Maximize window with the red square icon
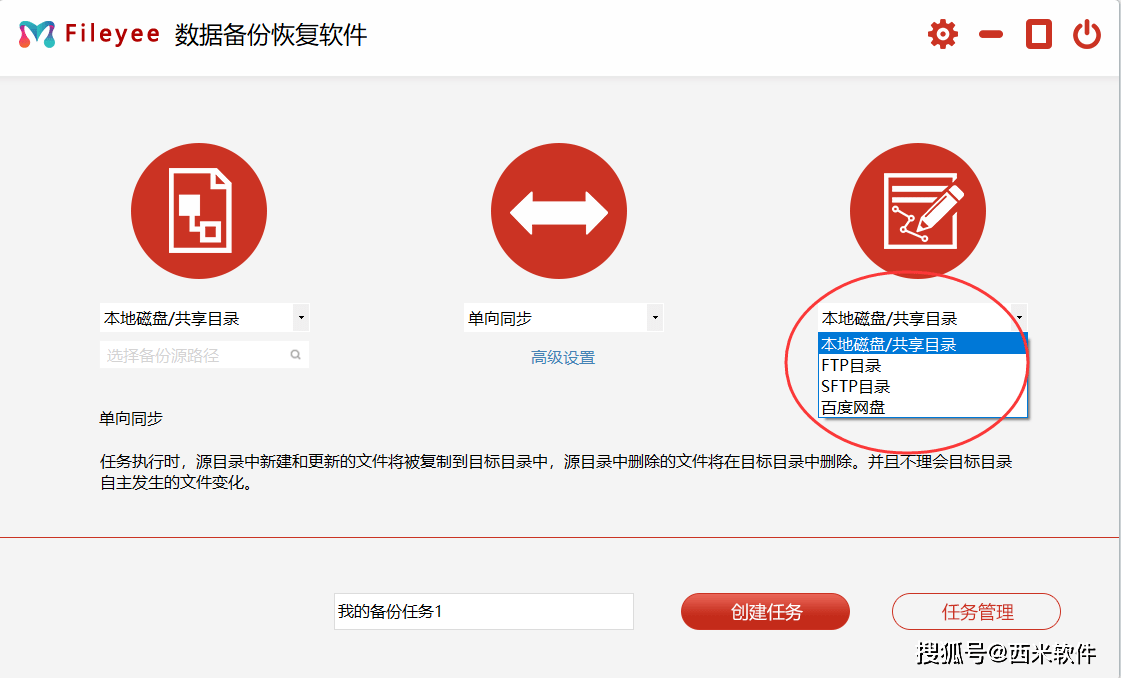Viewport: 1121px width, 678px height. click(x=1039, y=34)
